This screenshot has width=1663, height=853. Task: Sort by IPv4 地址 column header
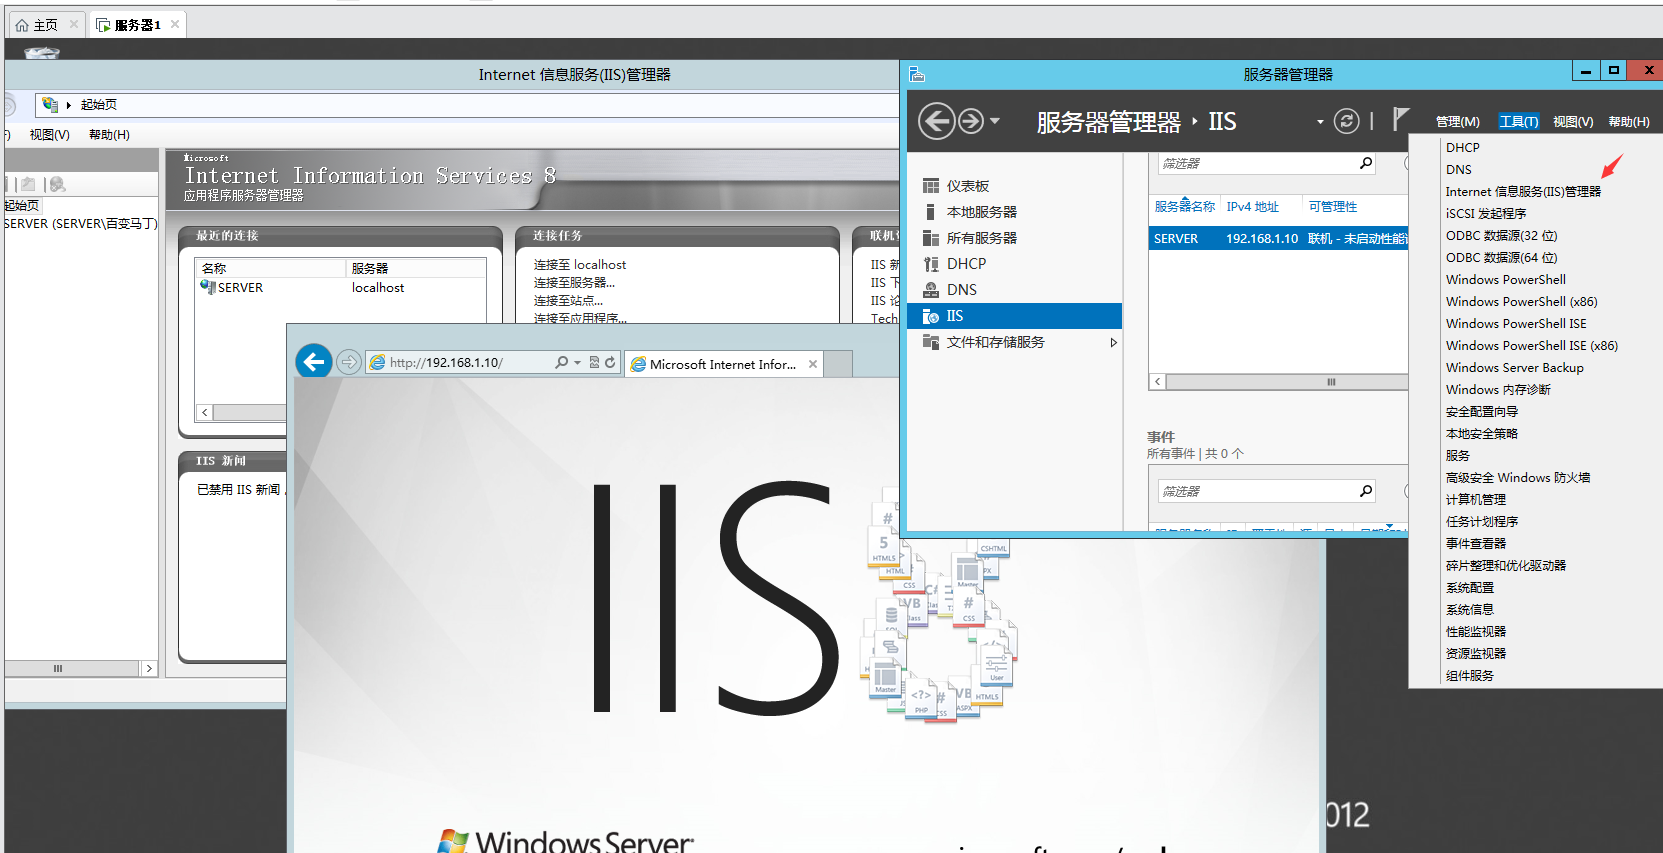[1253, 207]
